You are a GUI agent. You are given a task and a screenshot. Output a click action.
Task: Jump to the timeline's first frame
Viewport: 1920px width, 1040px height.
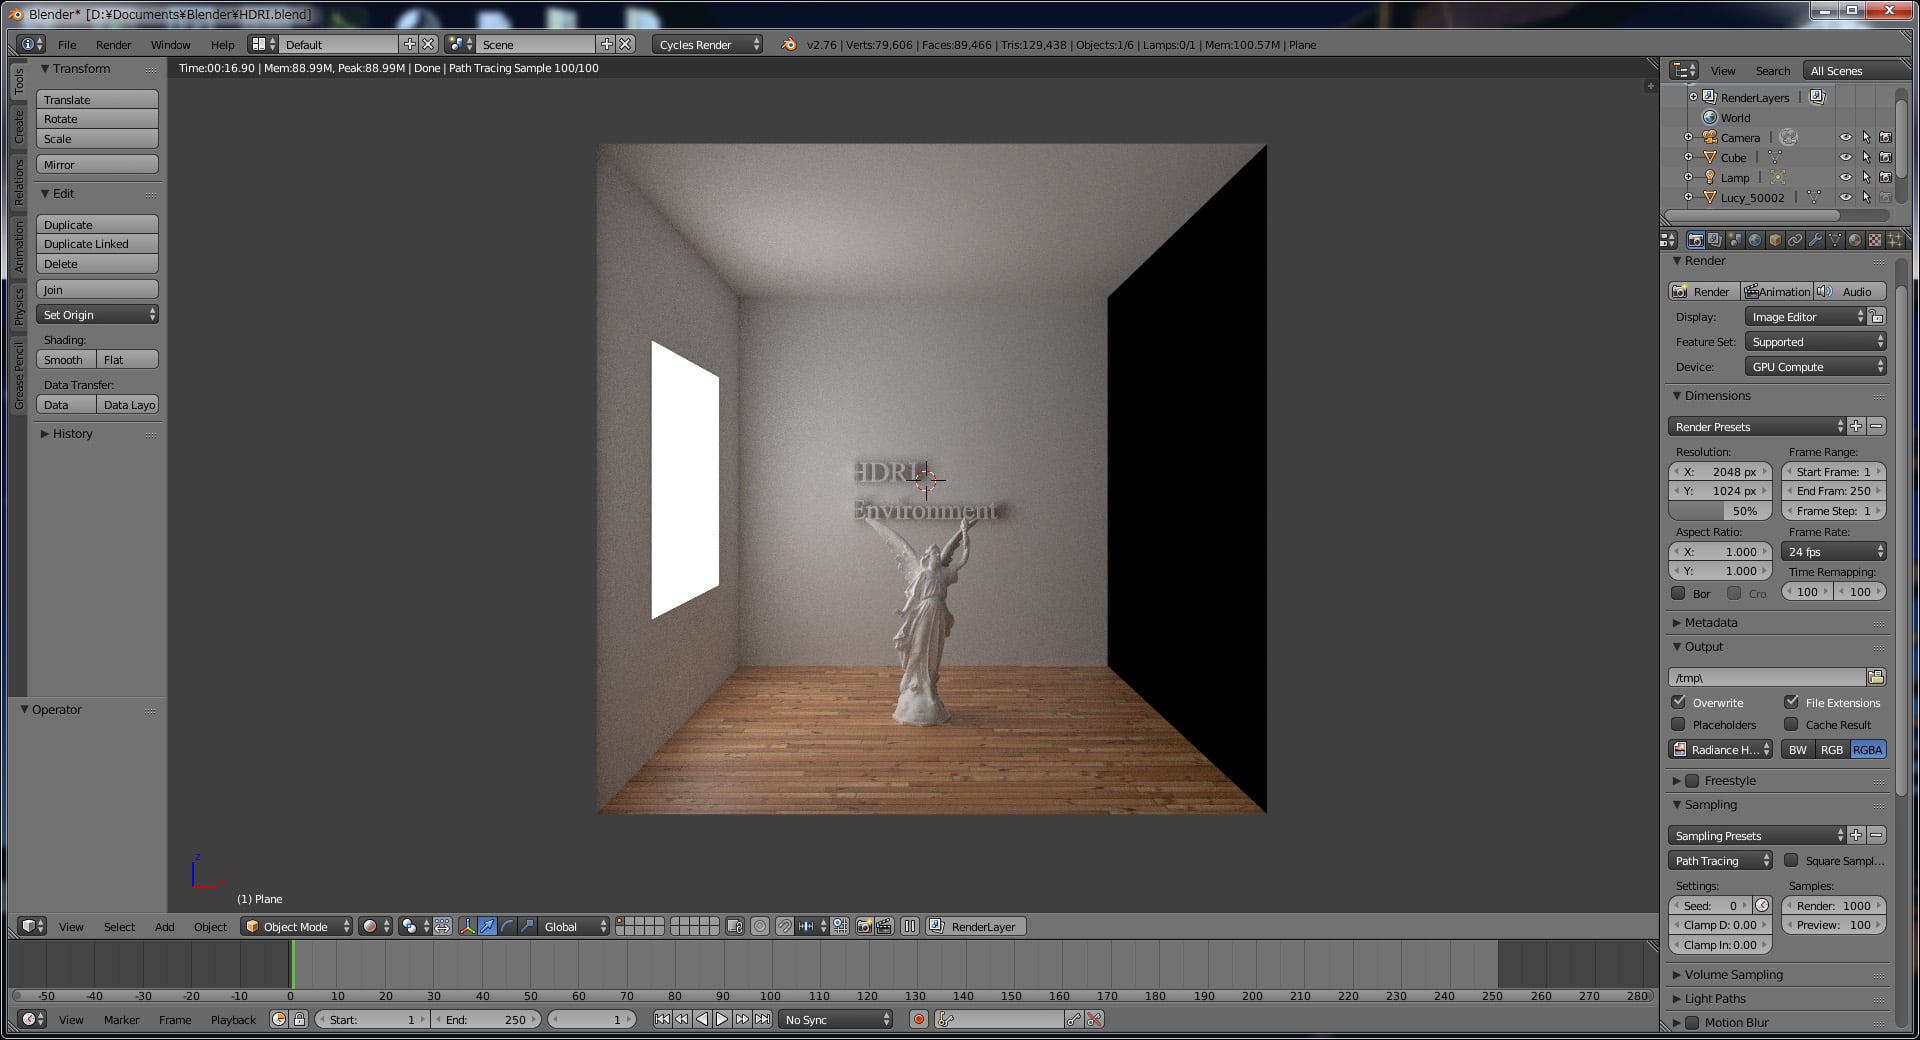click(x=662, y=1019)
